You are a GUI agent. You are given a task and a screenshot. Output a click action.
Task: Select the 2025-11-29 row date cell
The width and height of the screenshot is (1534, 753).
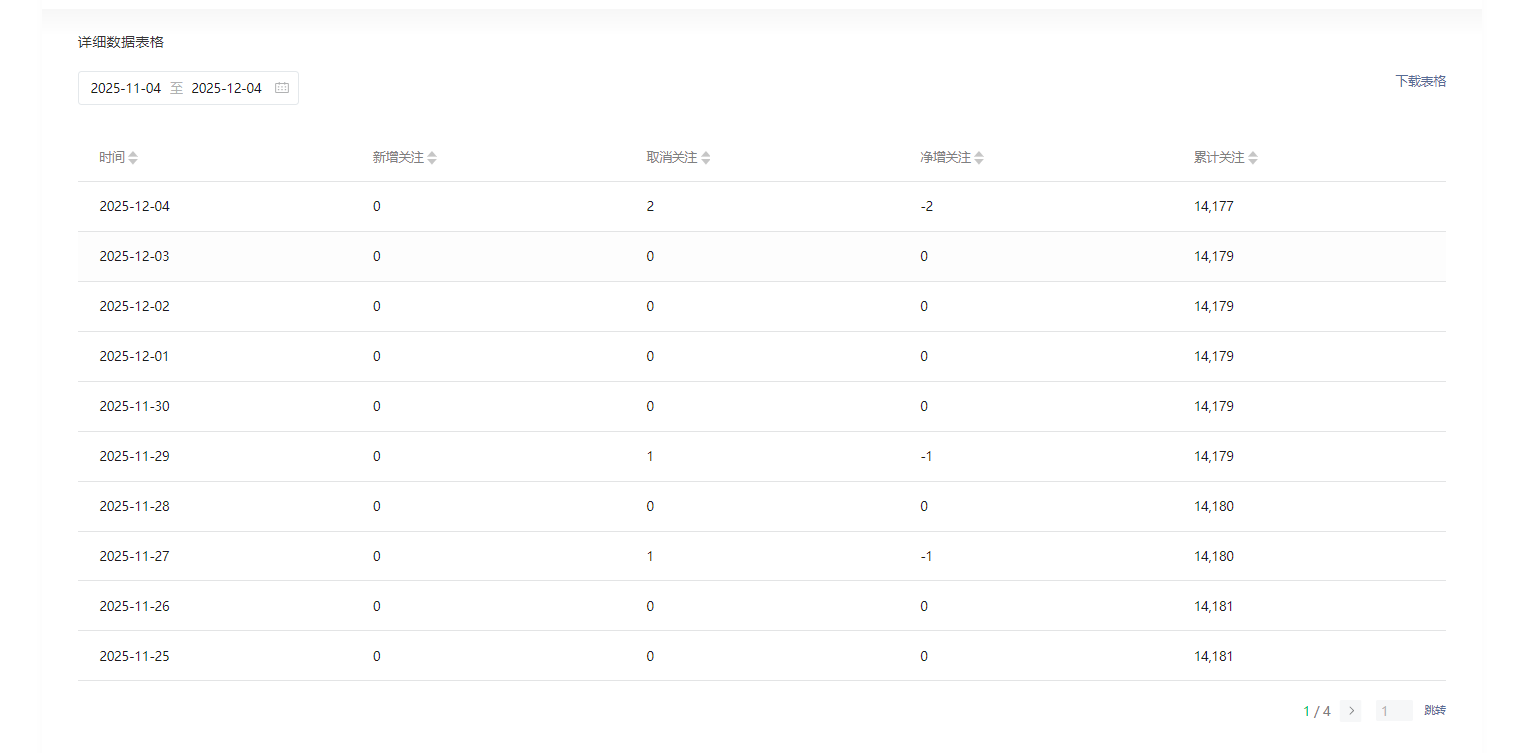tap(135, 457)
